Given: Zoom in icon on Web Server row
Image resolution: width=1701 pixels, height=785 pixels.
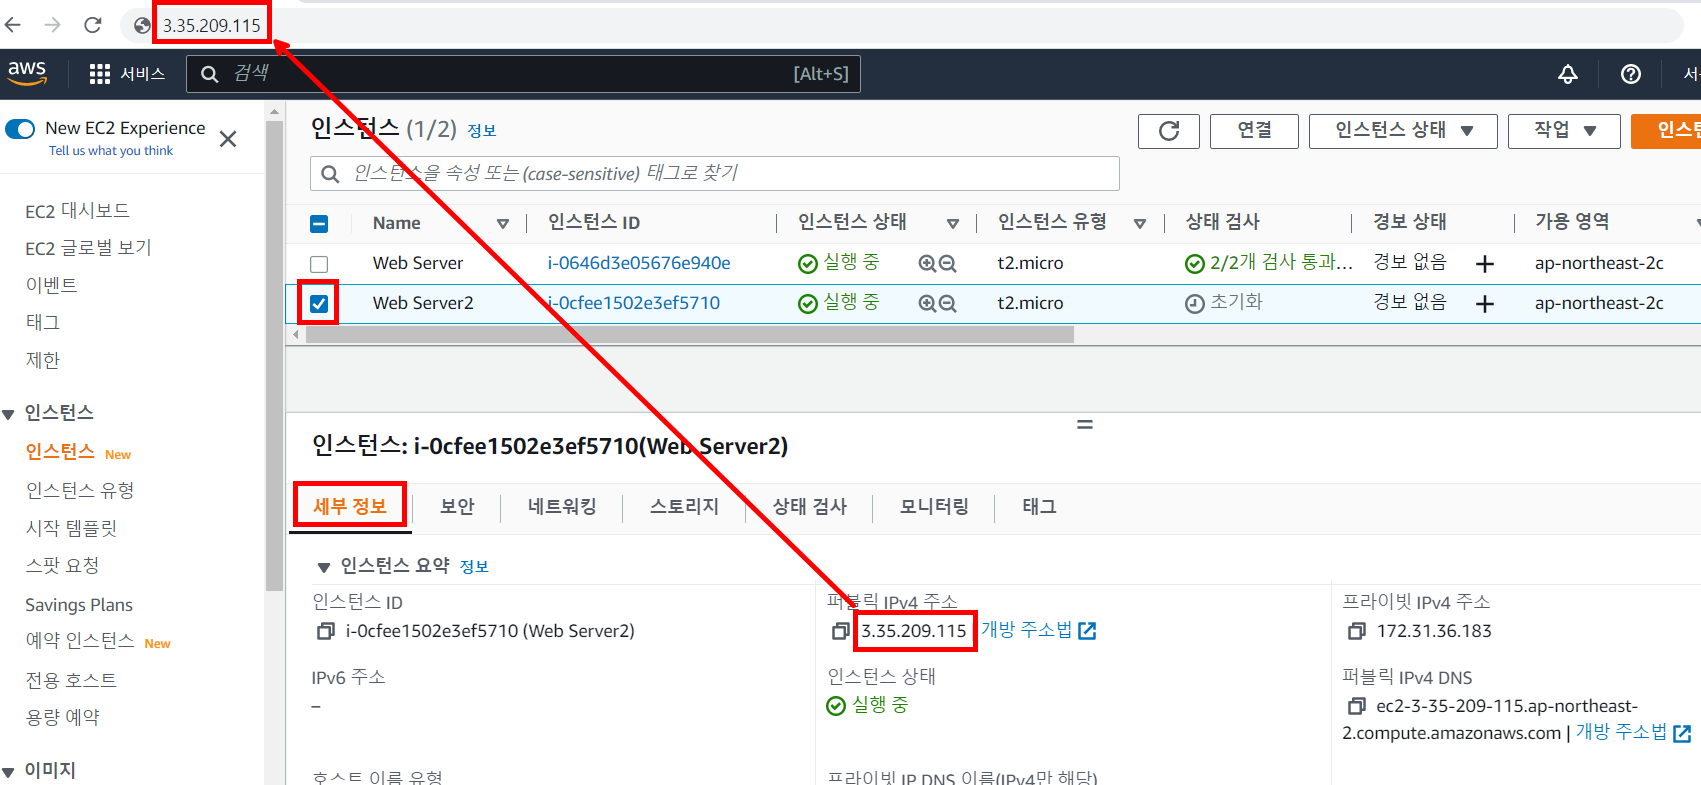Looking at the screenshot, I should (x=927, y=263).
